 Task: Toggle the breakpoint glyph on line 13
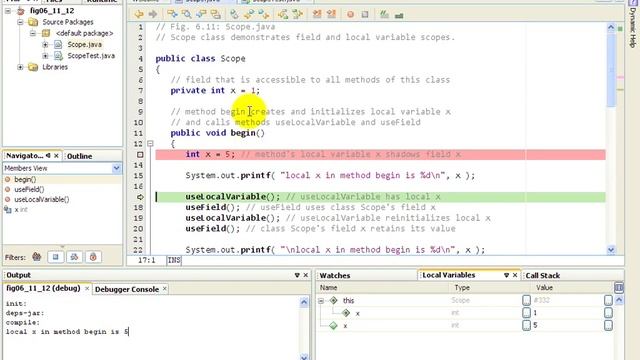tap(140, 155)
